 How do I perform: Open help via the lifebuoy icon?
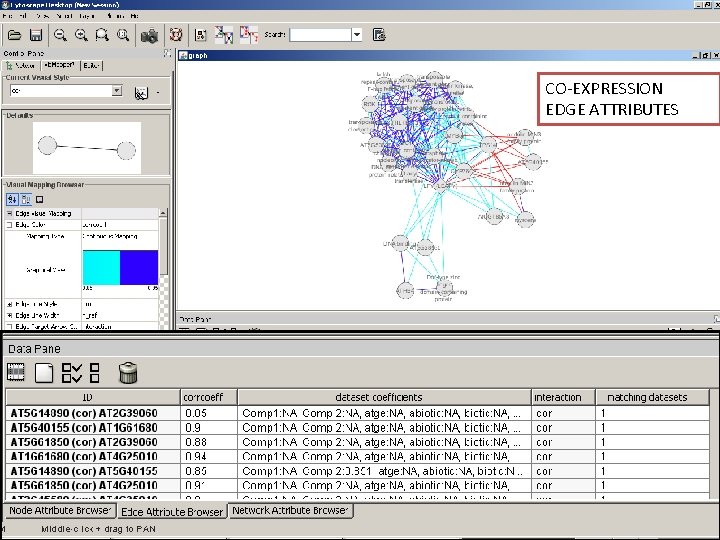pyautogui.click(x=172, y=35)
